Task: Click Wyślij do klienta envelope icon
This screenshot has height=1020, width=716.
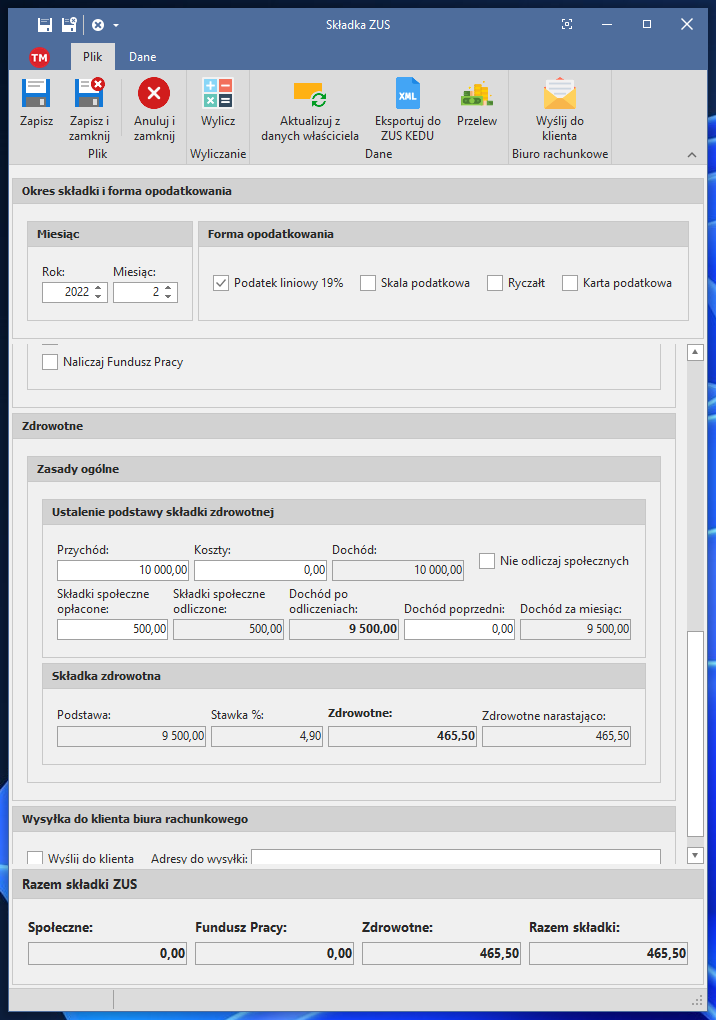Action: 559,95
